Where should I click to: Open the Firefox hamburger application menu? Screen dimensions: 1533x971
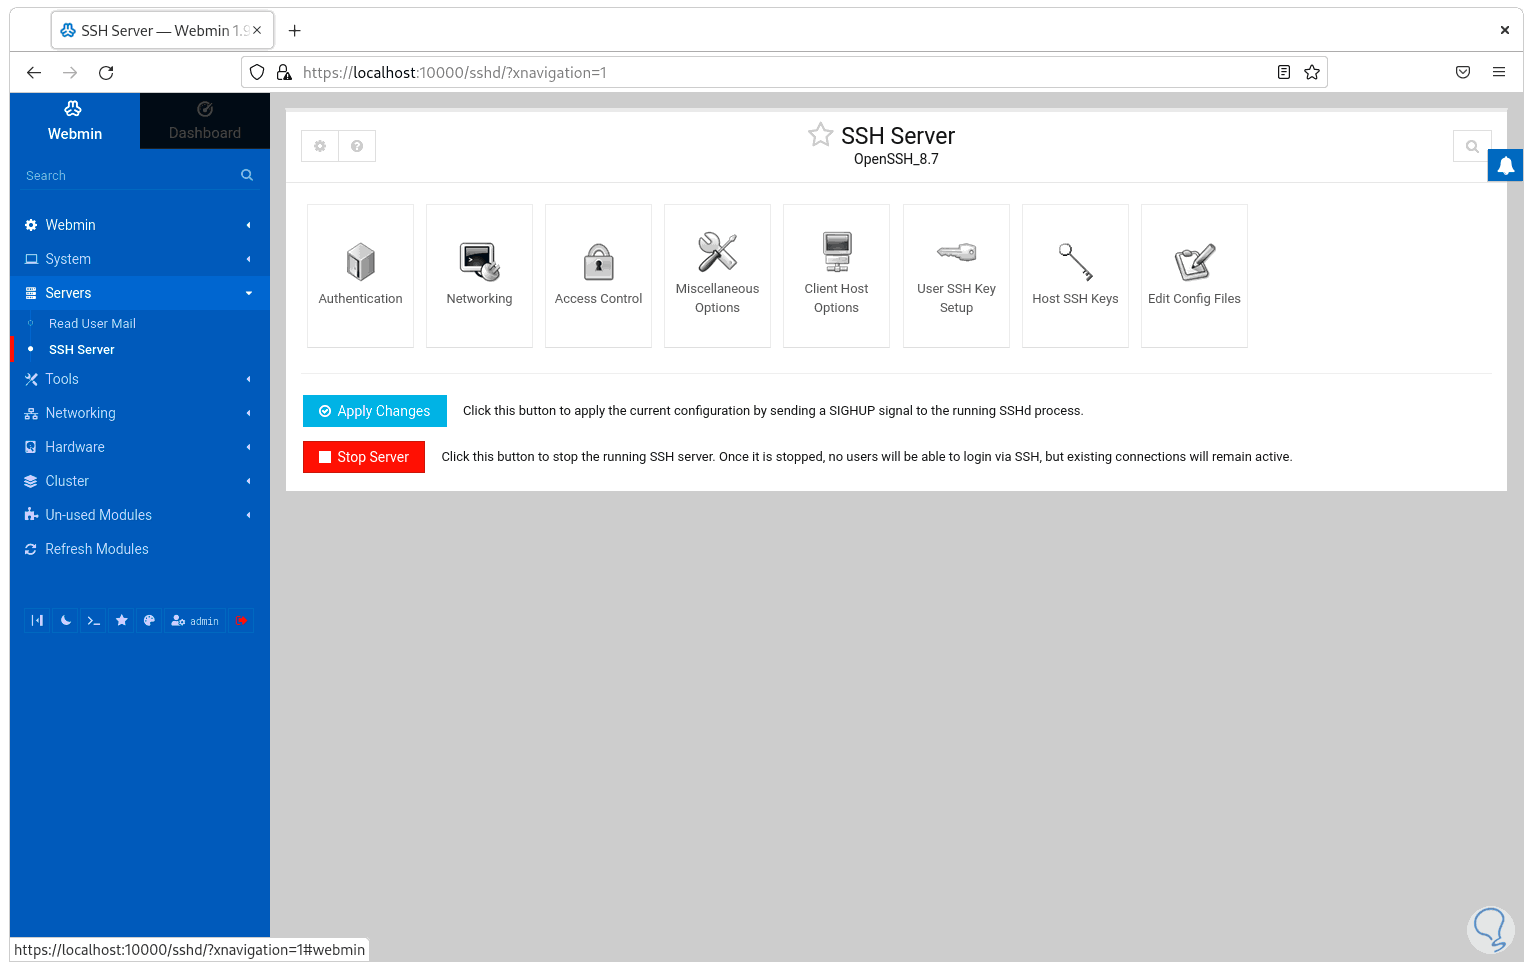(x=1499, y=72)
